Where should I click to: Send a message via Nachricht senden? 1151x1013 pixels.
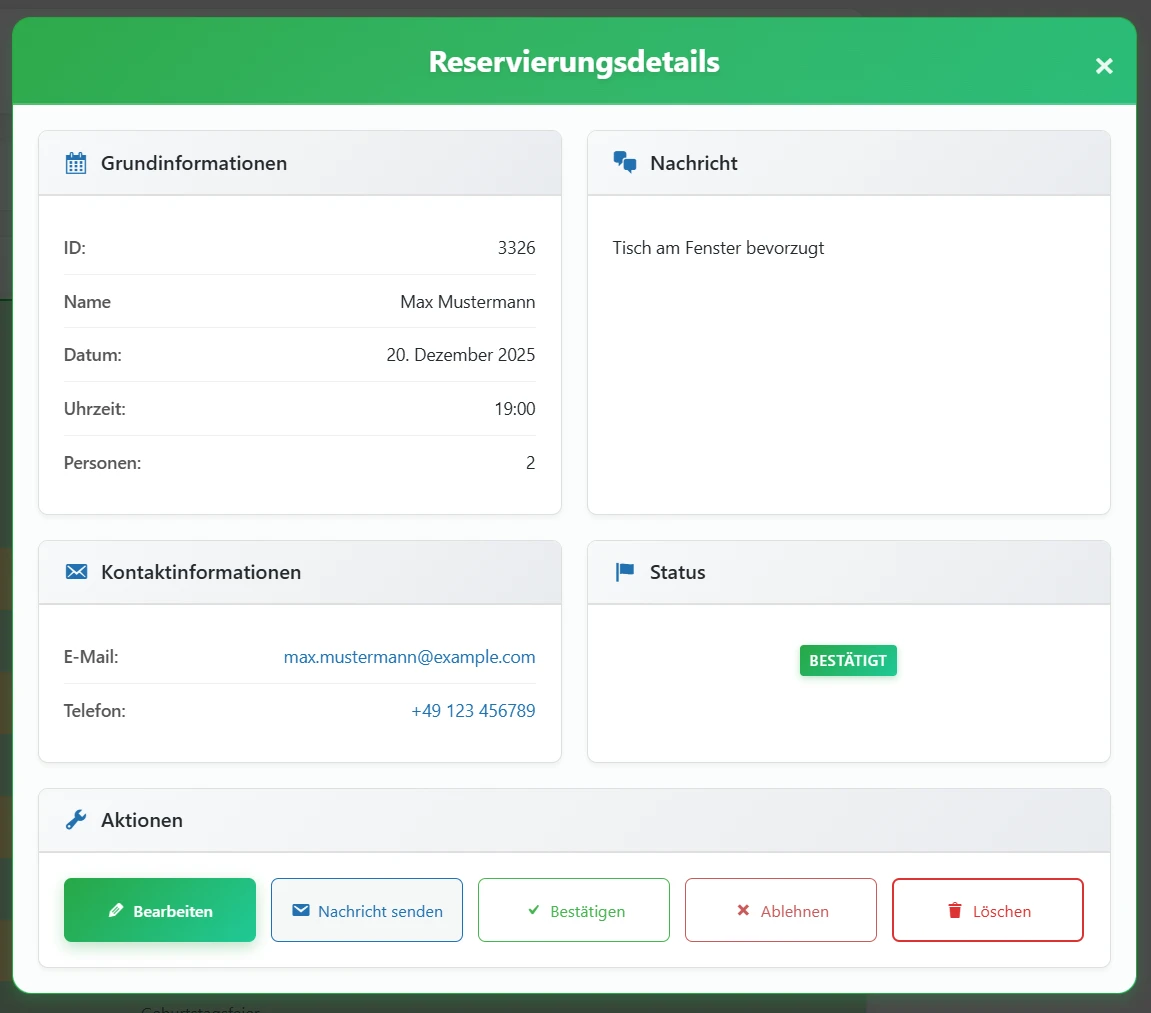point(367,910)
